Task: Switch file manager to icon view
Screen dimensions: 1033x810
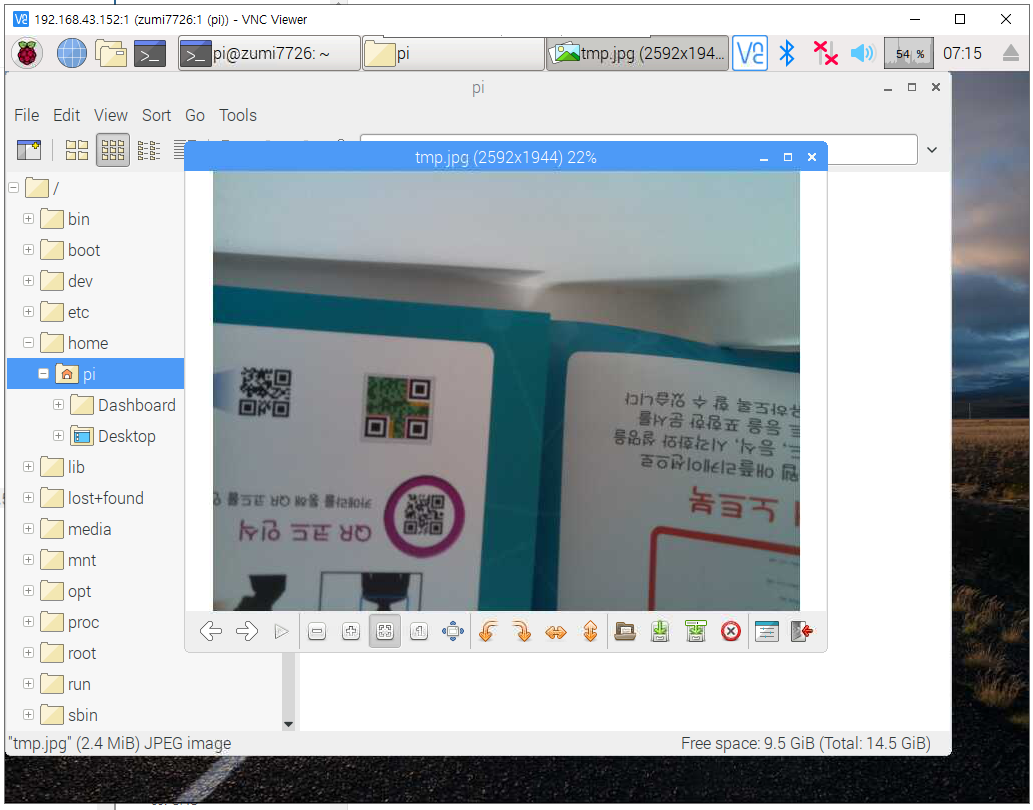Action: point(77,150)
